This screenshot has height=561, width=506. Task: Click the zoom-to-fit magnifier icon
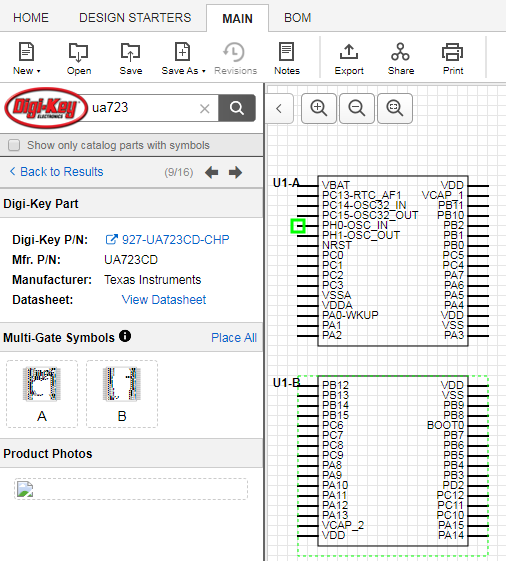pyautogui.click(x=395, y=108)
